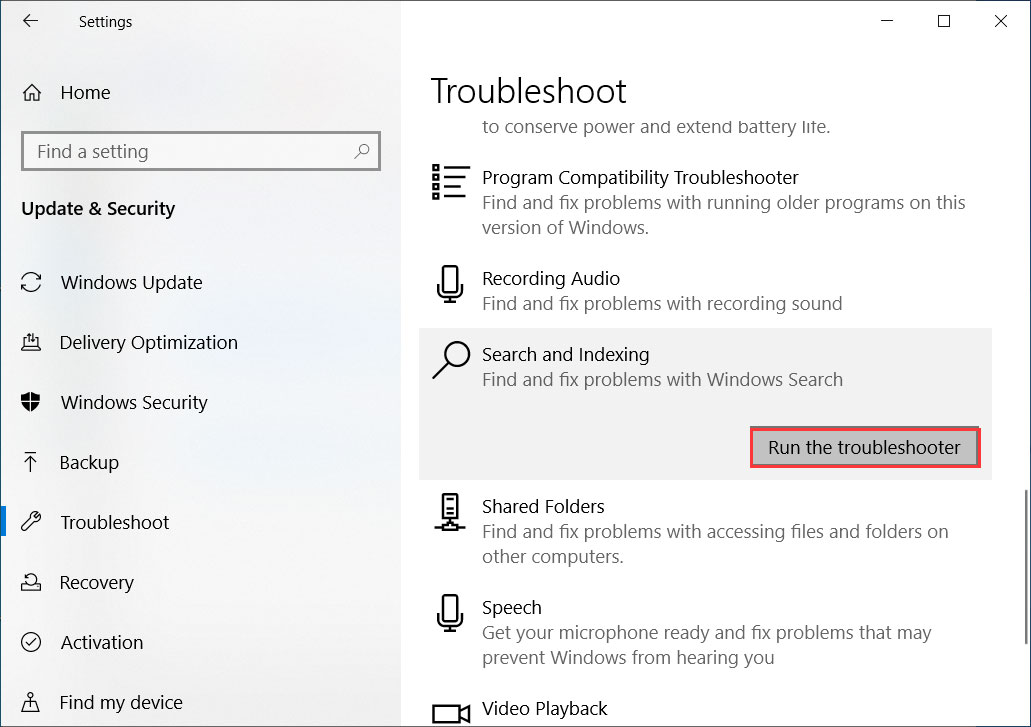Click the Windows Security shield icon
The height and width of the screenshot is (727, 1031).
32,403
